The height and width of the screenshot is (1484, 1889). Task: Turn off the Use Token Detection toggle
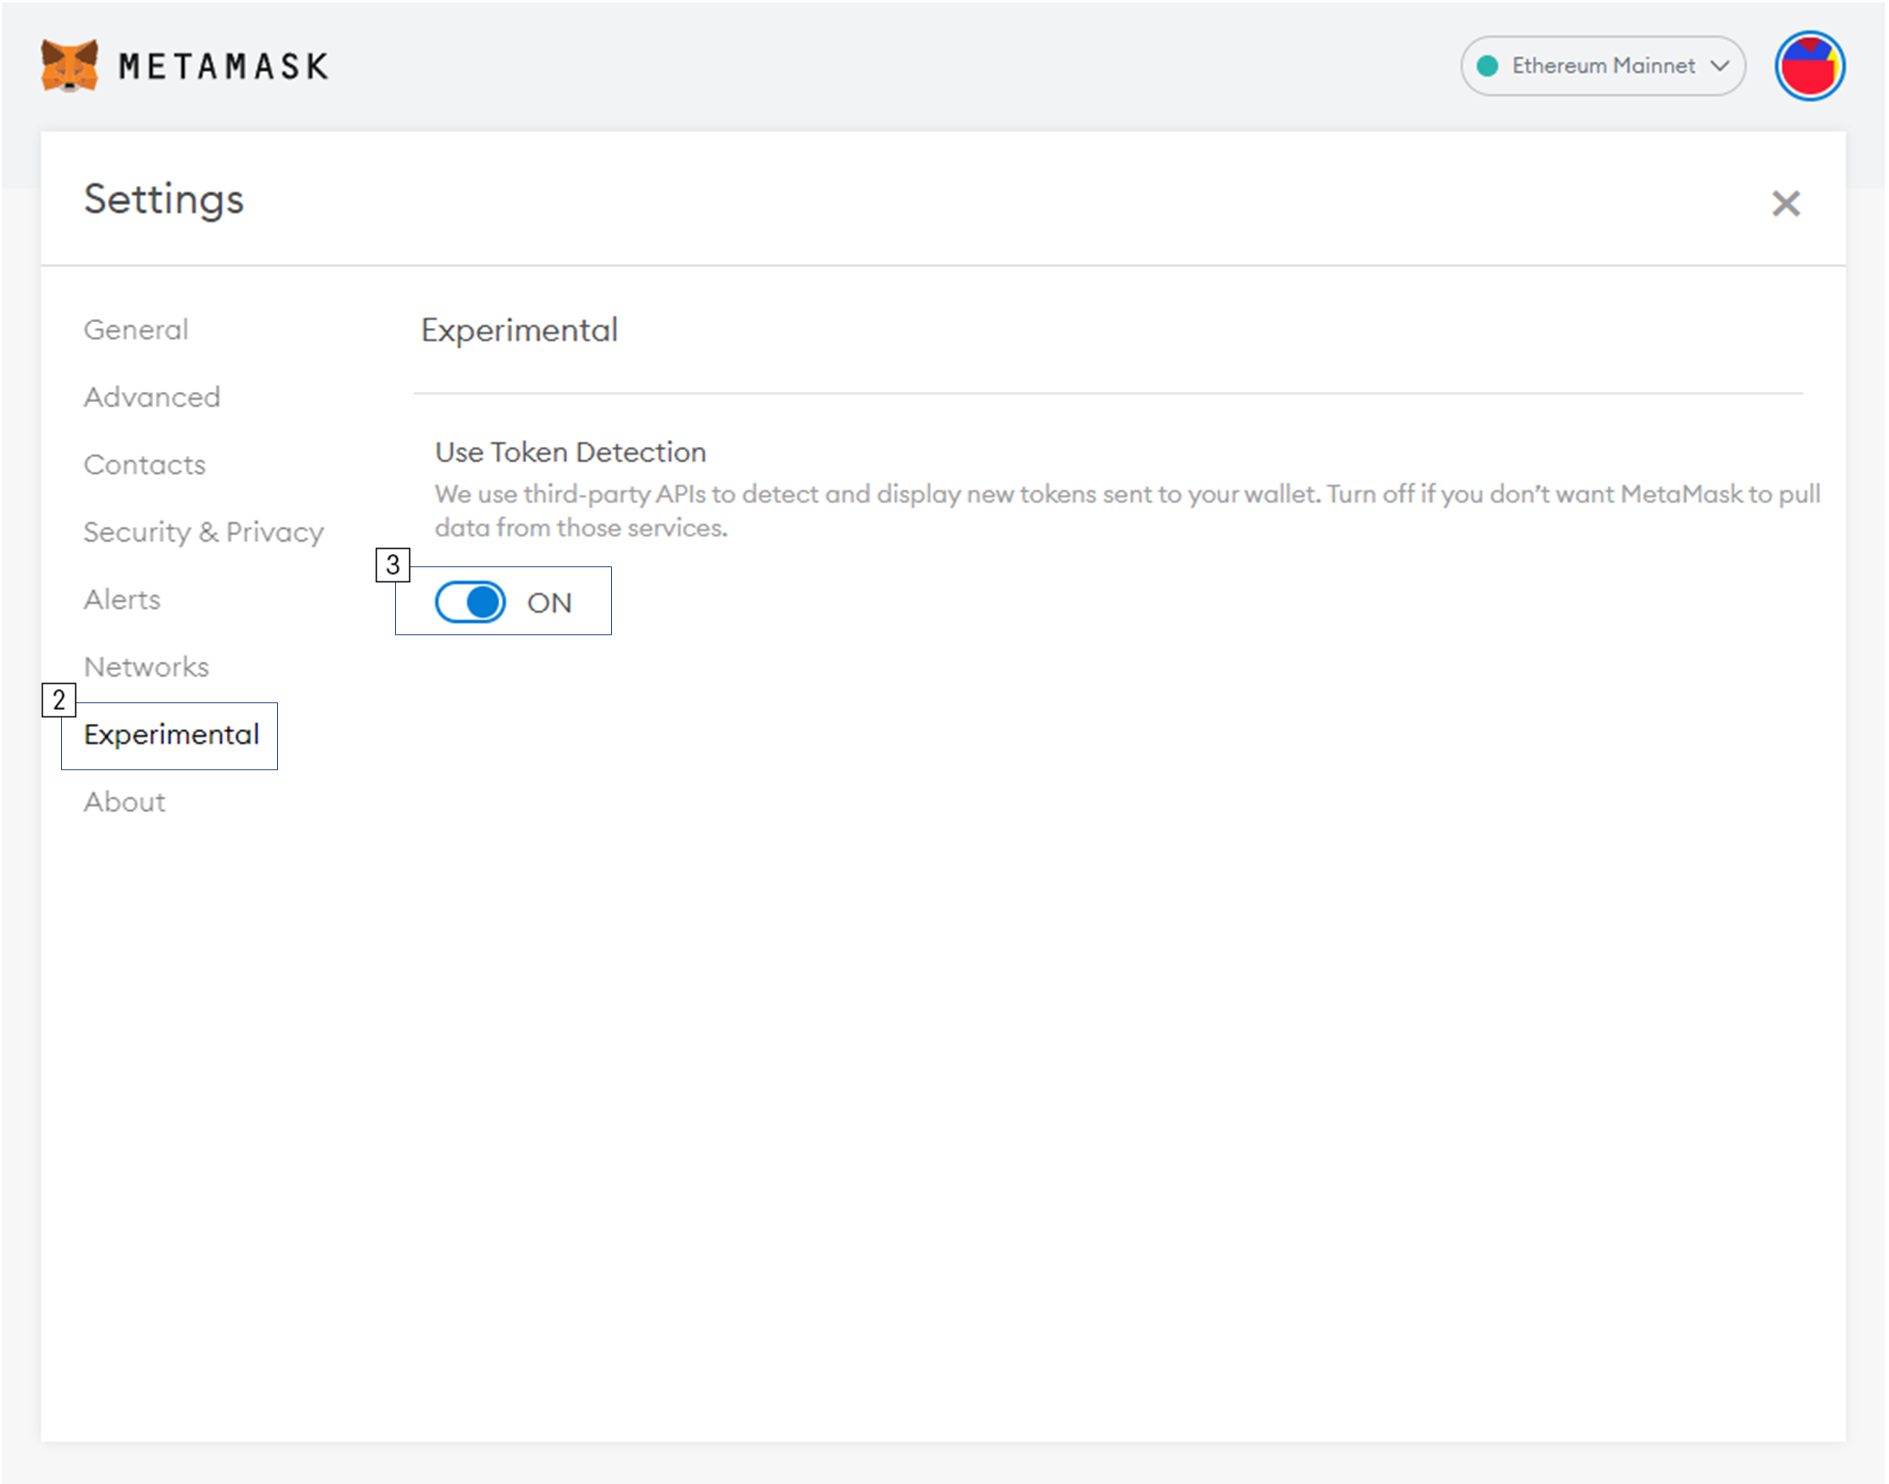coord(470,602)
